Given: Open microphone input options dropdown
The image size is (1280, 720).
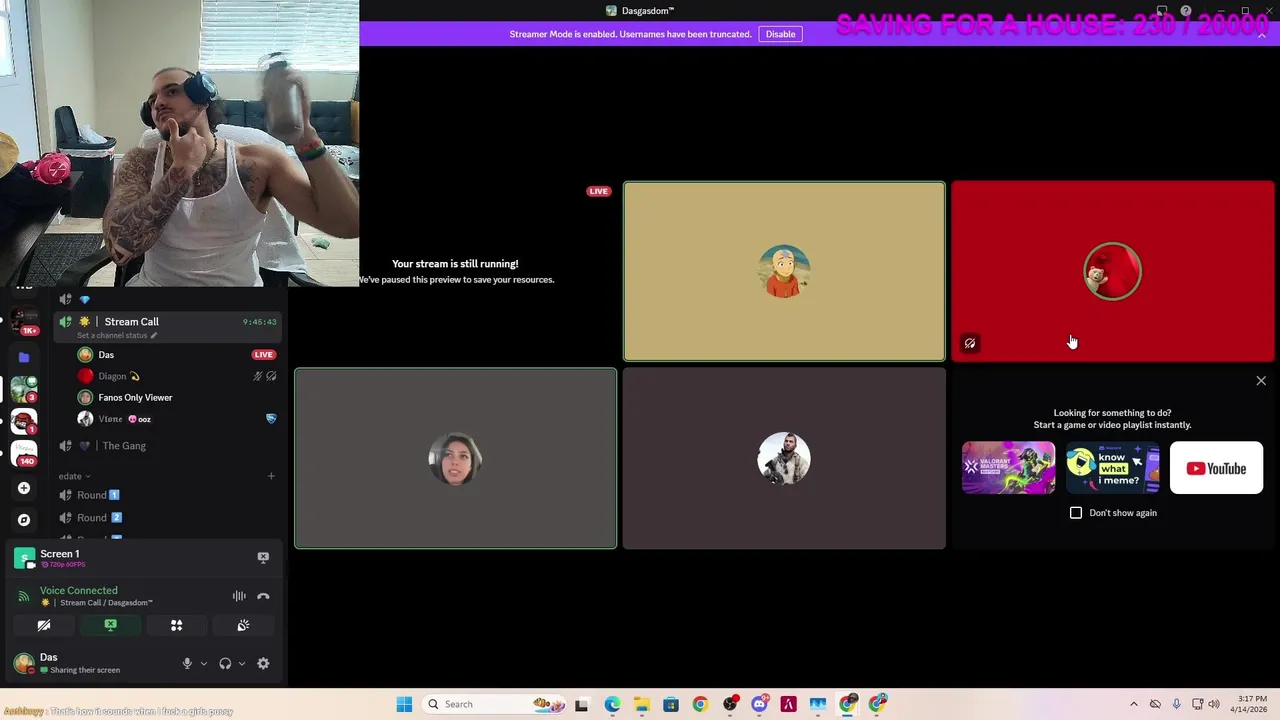Looking at the screenshot, I should 203,664.
